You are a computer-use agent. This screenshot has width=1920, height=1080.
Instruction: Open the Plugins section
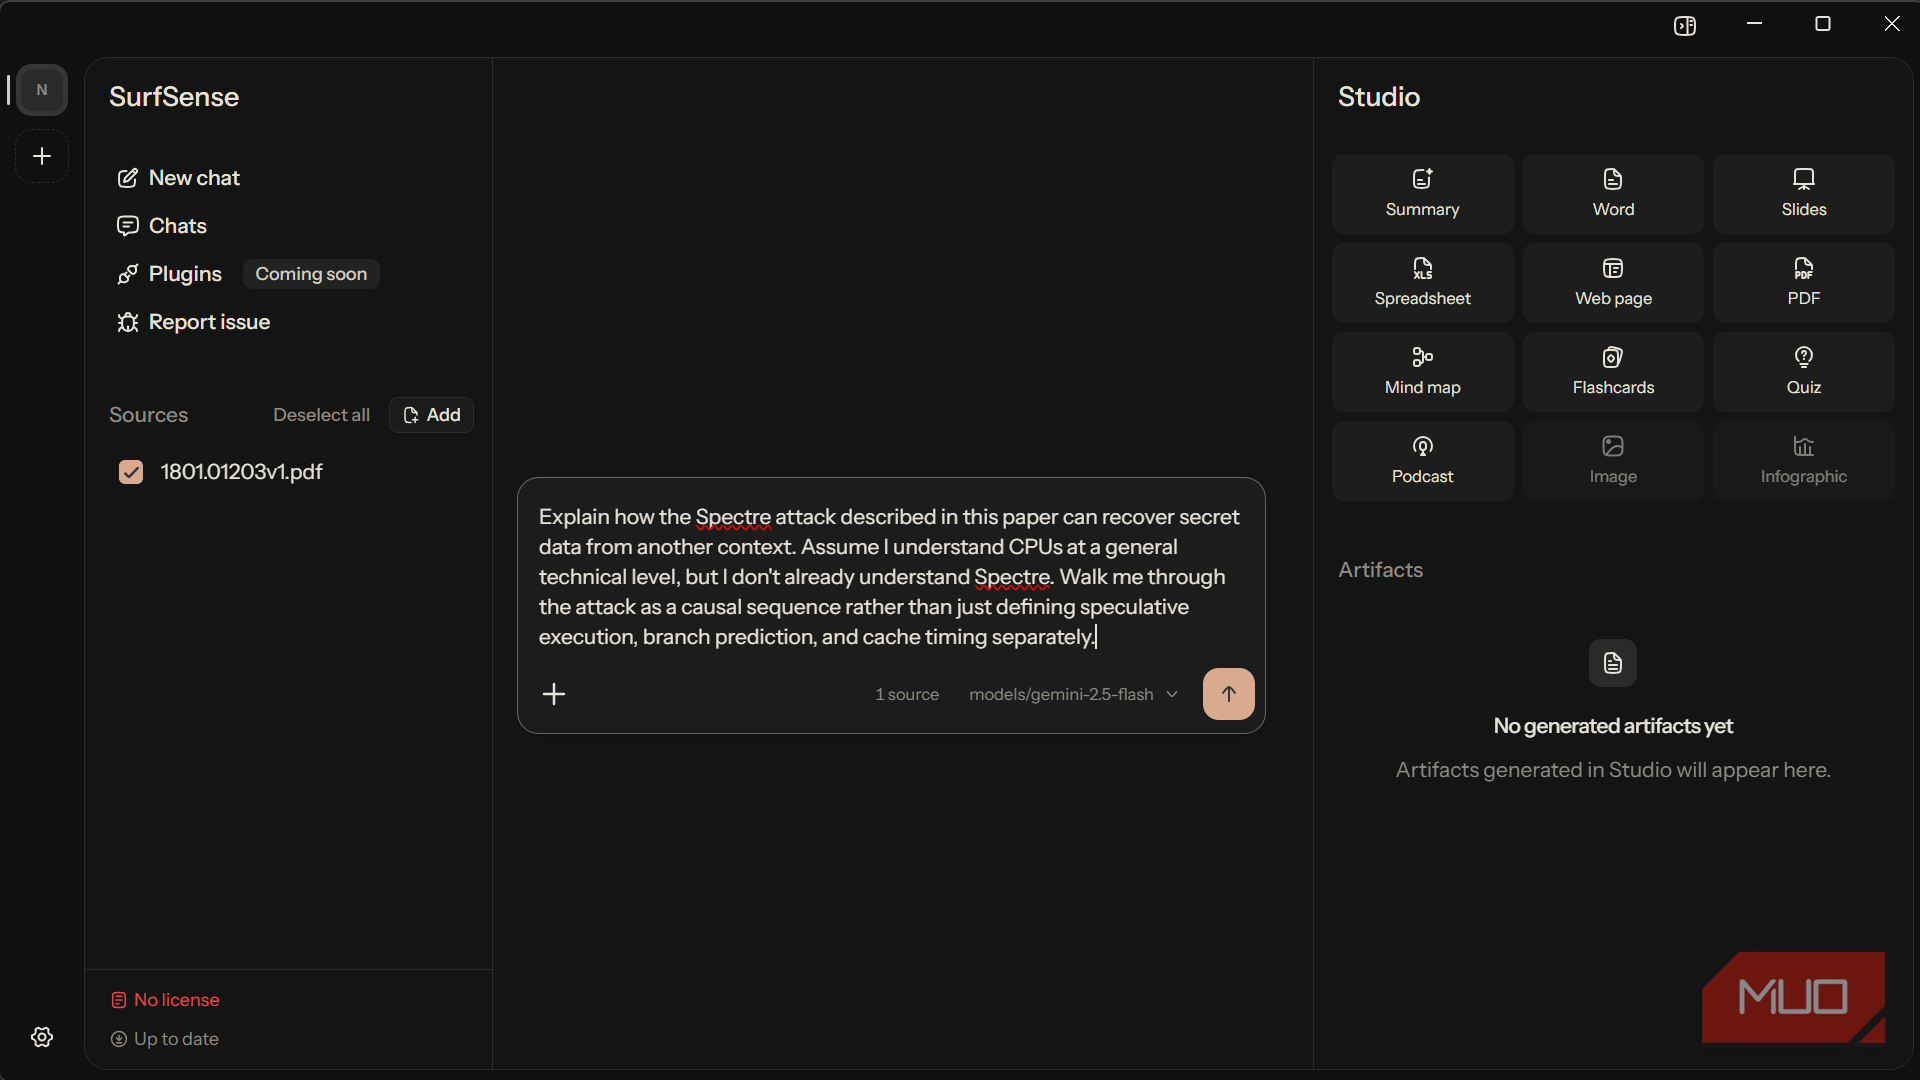click(x=170, y=274)
